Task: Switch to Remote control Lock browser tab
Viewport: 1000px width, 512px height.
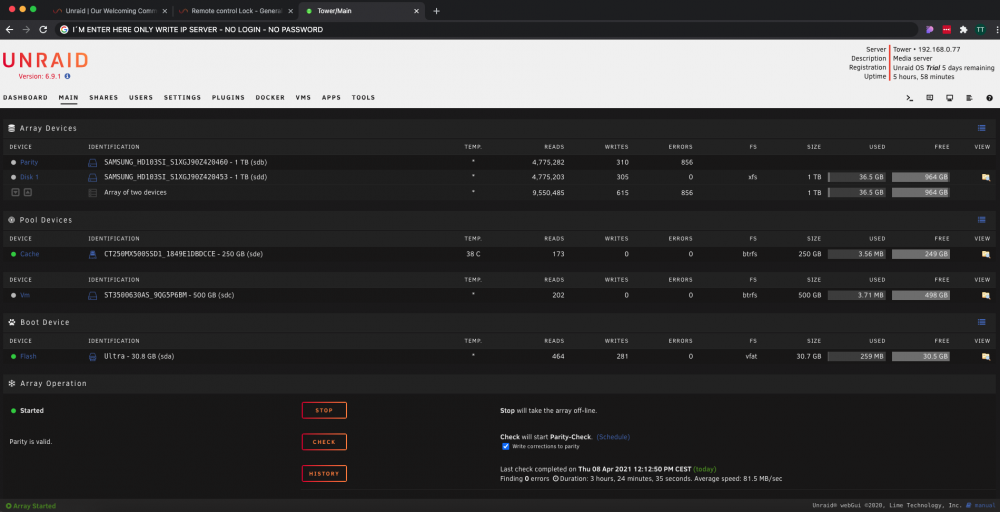Action: point(235,11)
